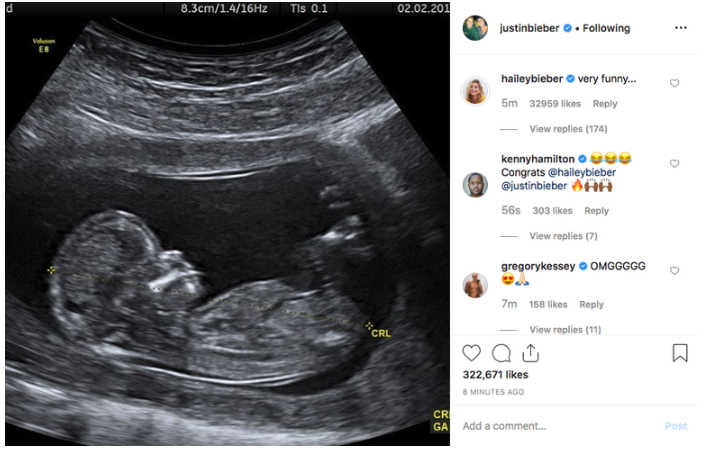Open justinbieber profile picture
Image resolution: width=707 pixels, height=451 pixels.
pos(475,28)
